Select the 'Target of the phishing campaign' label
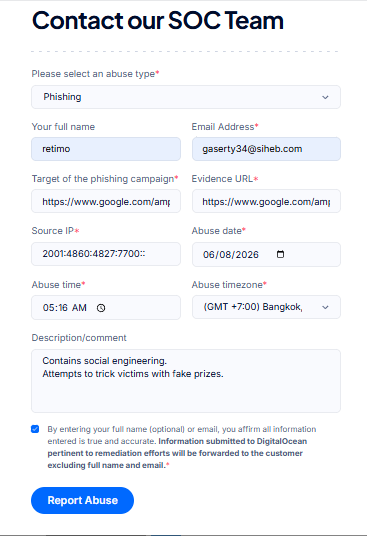The image size is (367, 536). (105, 179)
